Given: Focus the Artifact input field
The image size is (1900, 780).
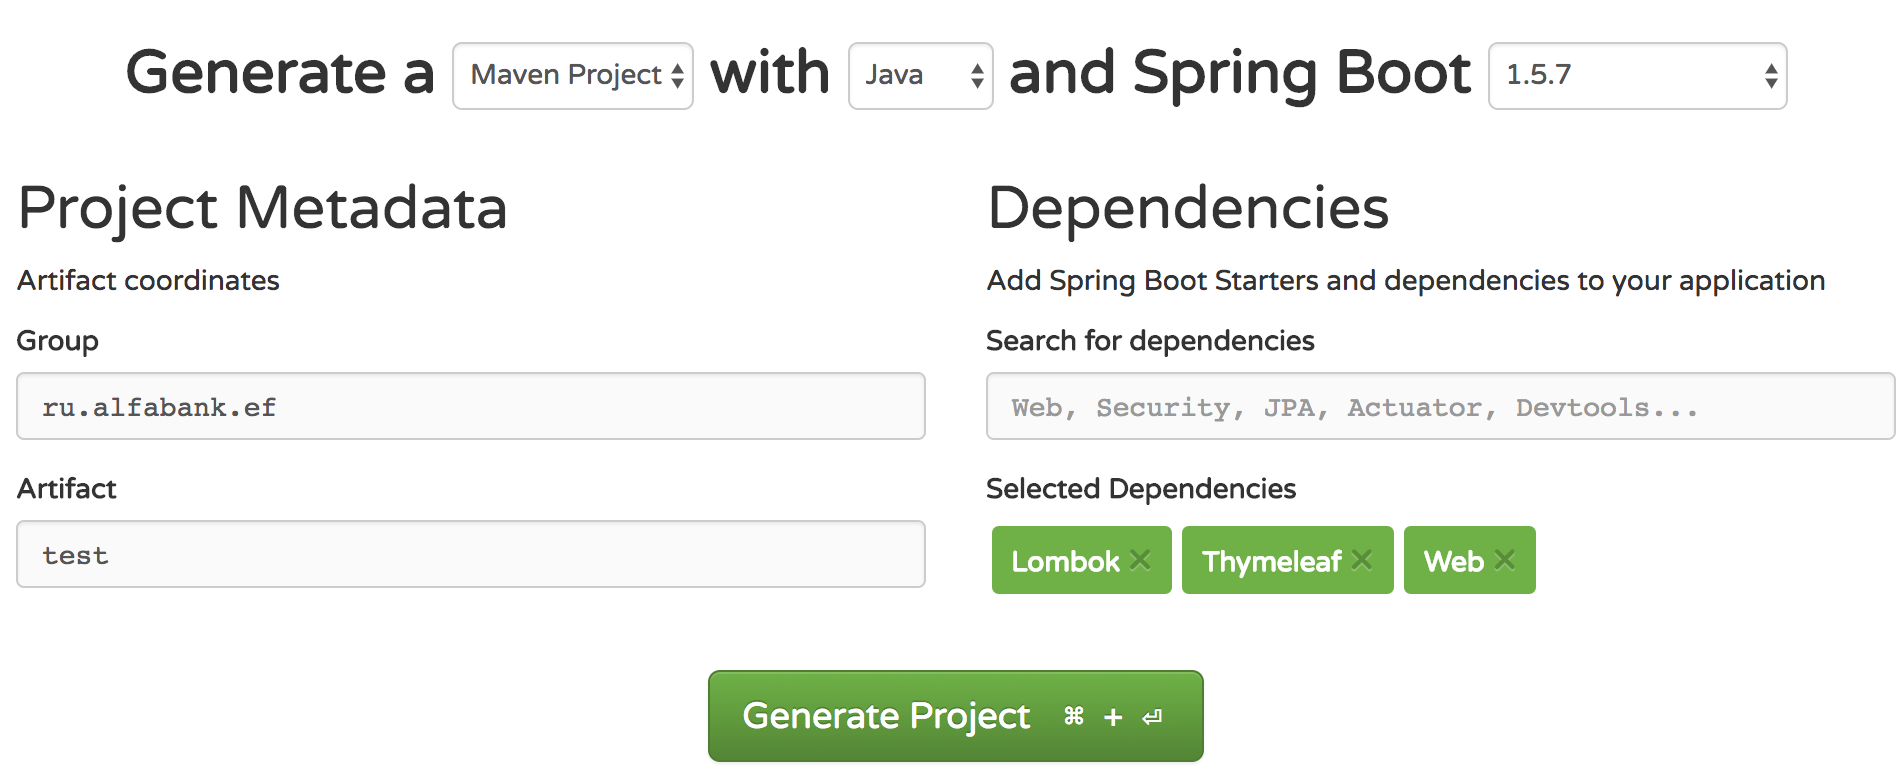Looking at the screenshot, I should [471, 554].
